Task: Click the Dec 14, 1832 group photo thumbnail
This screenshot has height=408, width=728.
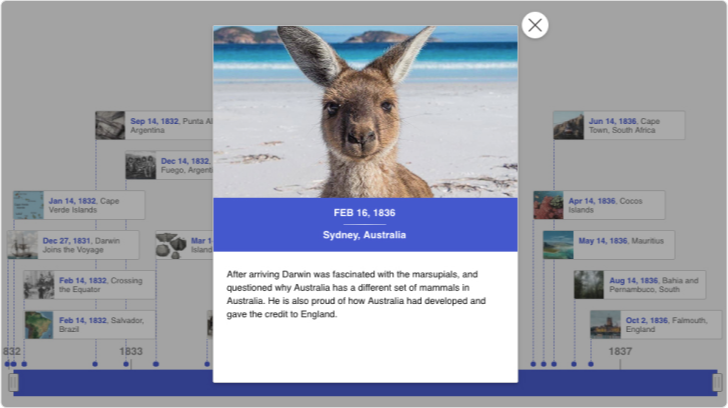Action: click(141, 165)
